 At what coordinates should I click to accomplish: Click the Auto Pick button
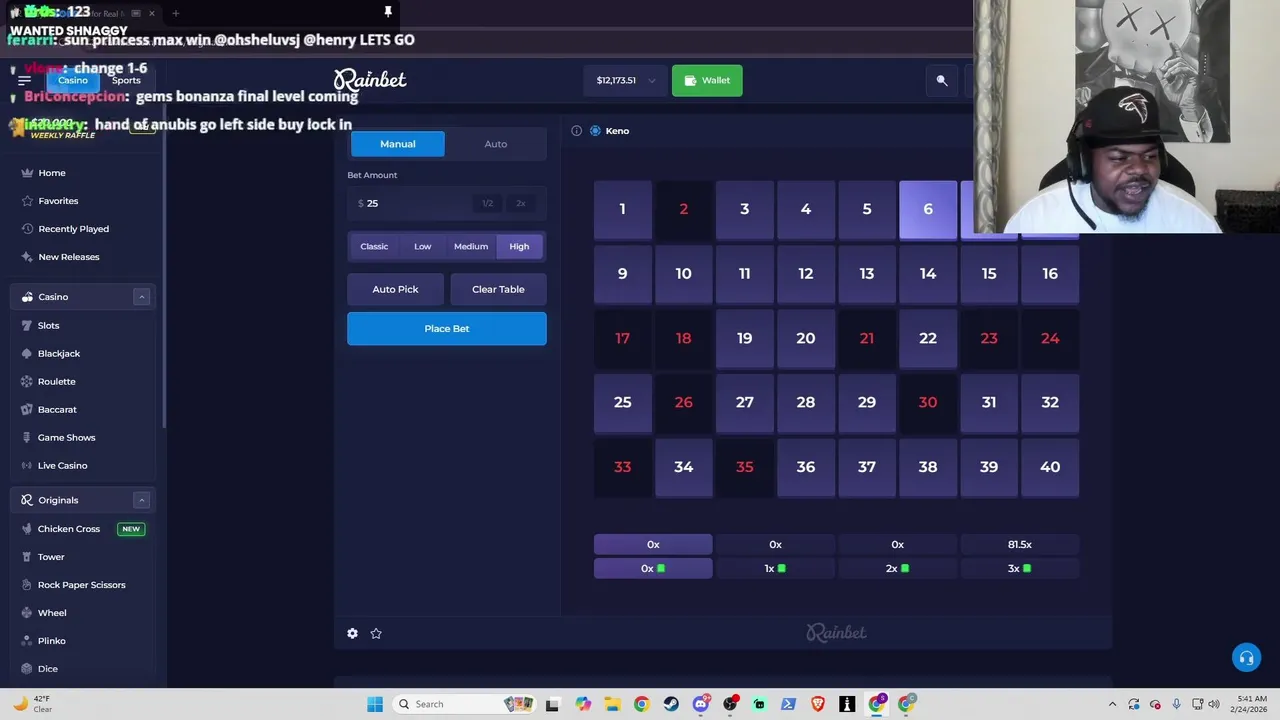396,289
